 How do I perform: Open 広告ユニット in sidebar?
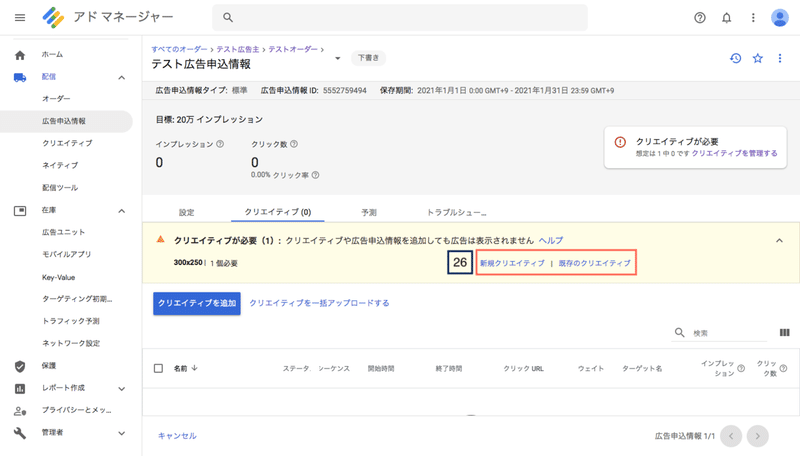pyautogui.click(x=66, y=232)
